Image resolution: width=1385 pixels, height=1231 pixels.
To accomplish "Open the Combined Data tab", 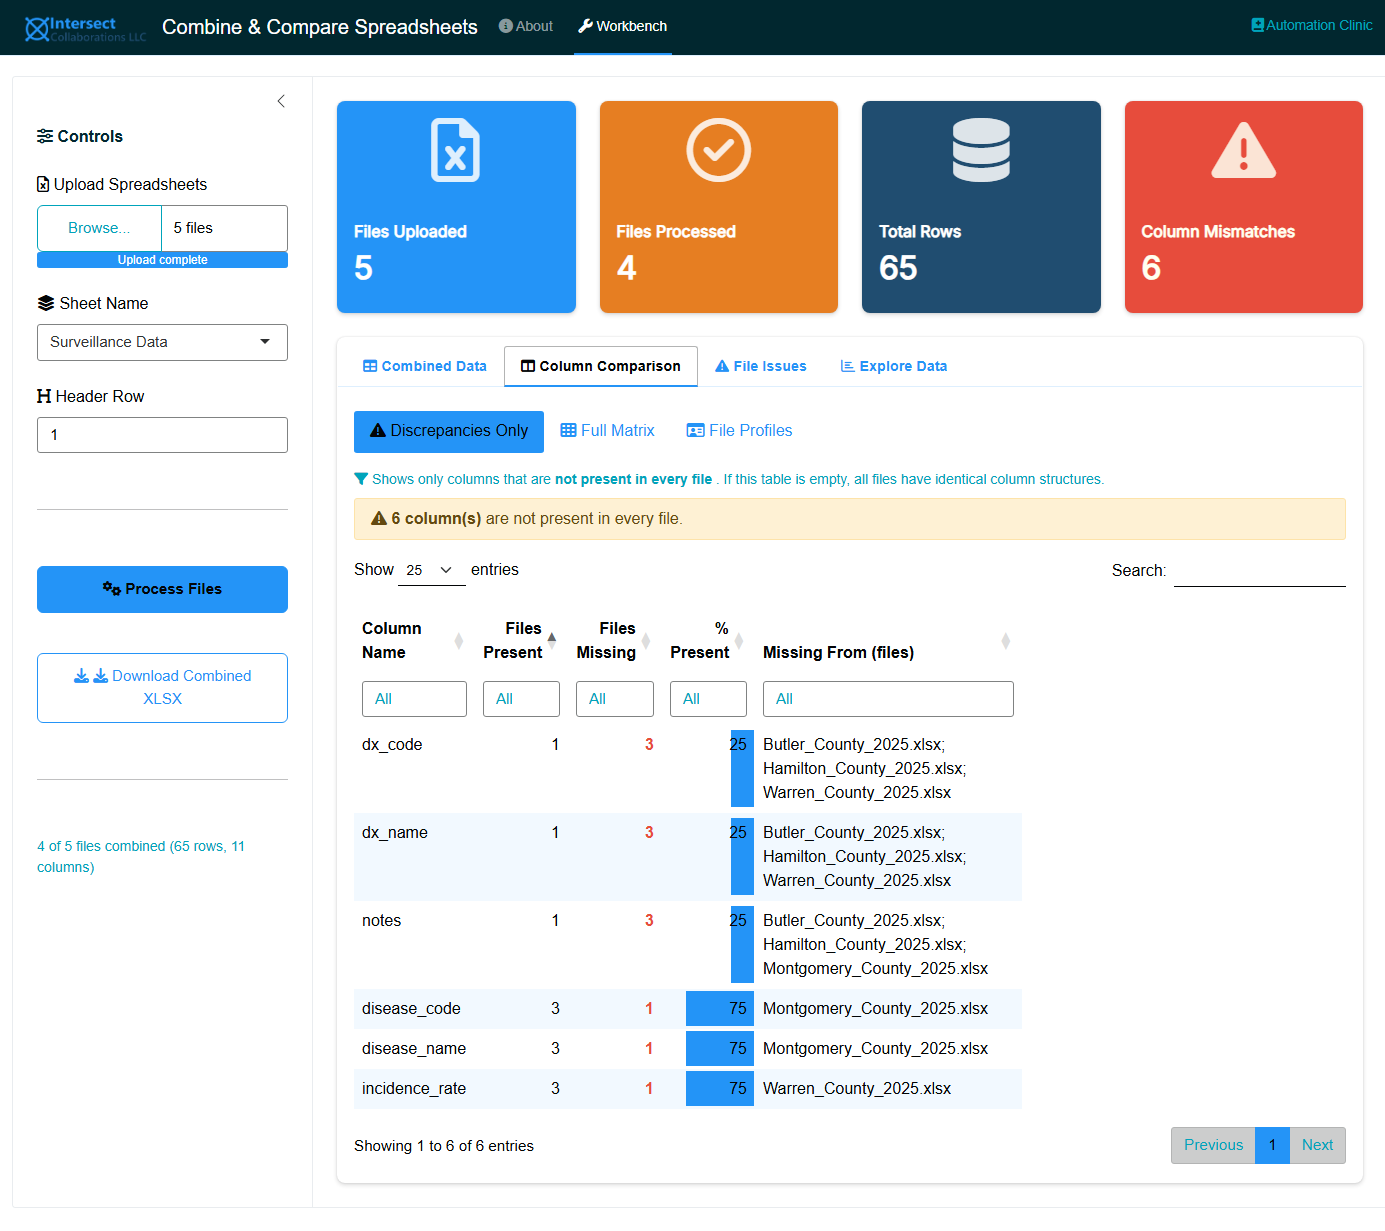I will (x=424, y=366).
